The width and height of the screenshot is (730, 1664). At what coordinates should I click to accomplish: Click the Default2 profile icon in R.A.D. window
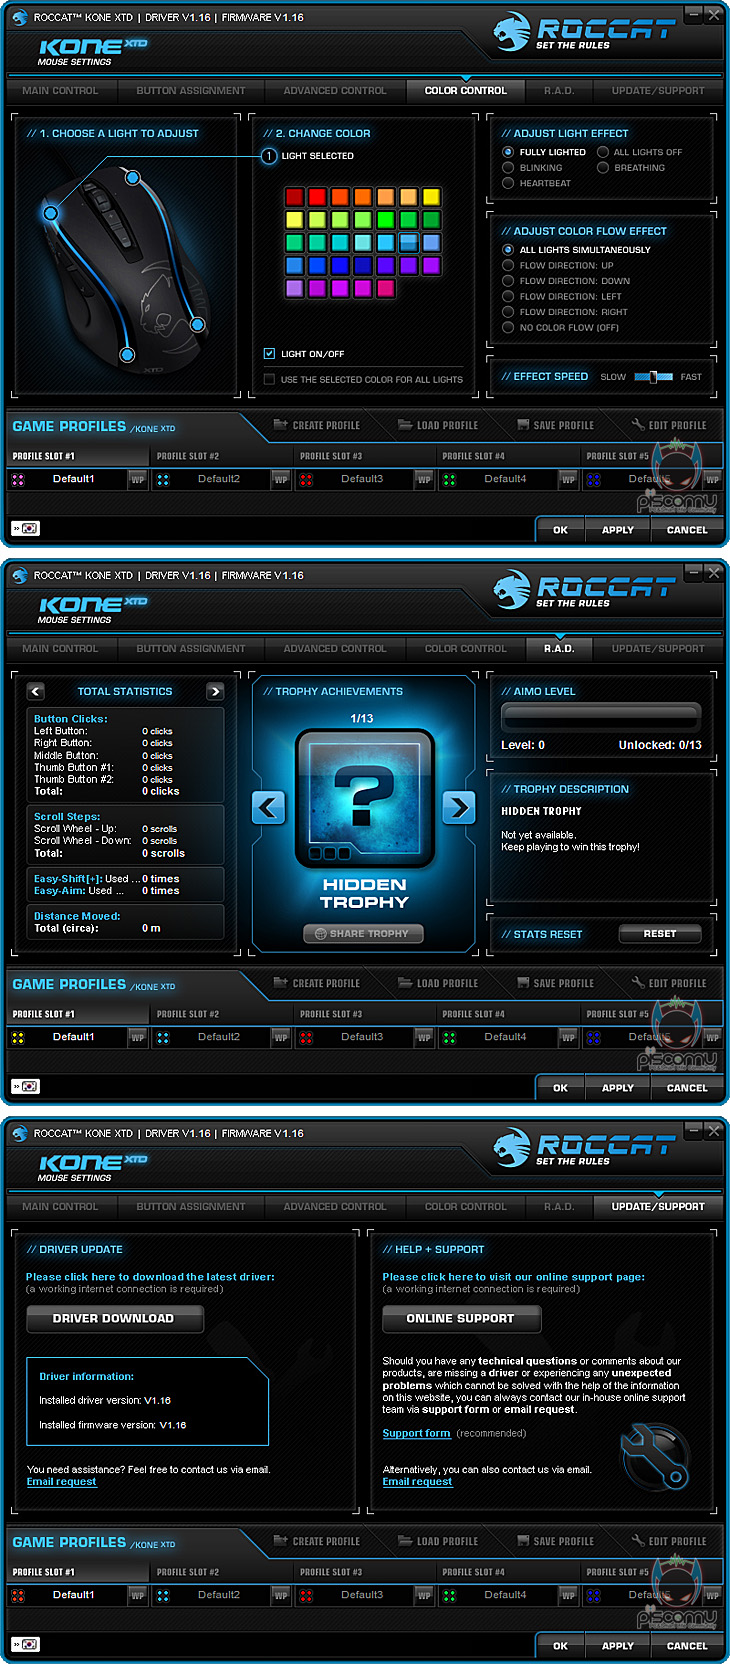coord(163,1037)
